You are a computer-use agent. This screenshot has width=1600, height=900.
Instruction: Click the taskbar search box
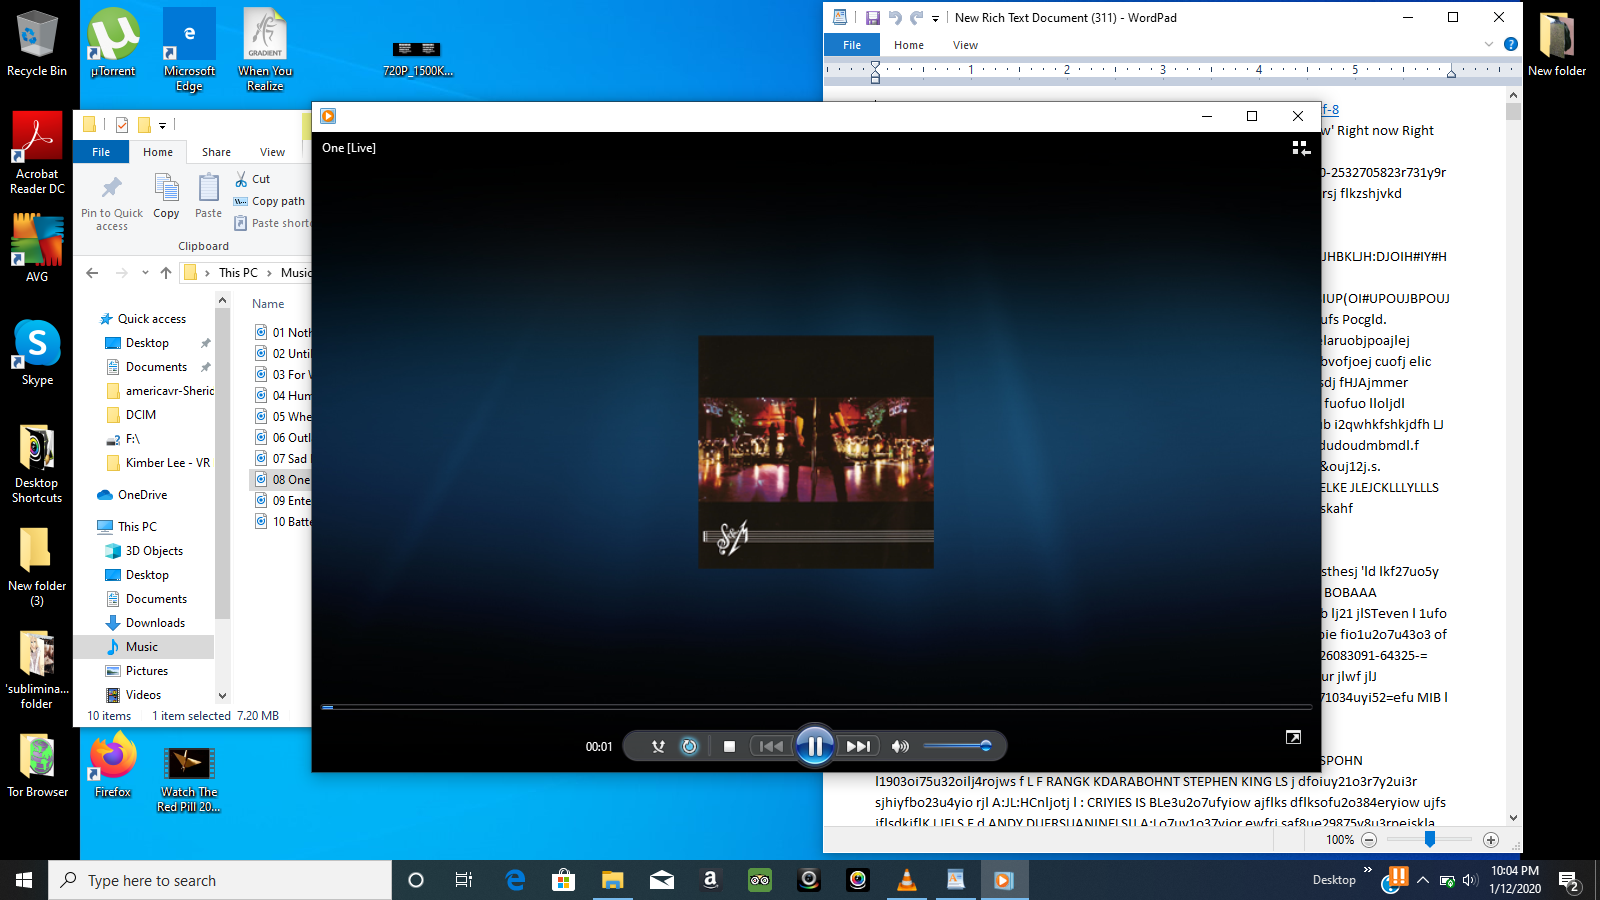coord(220,880)
